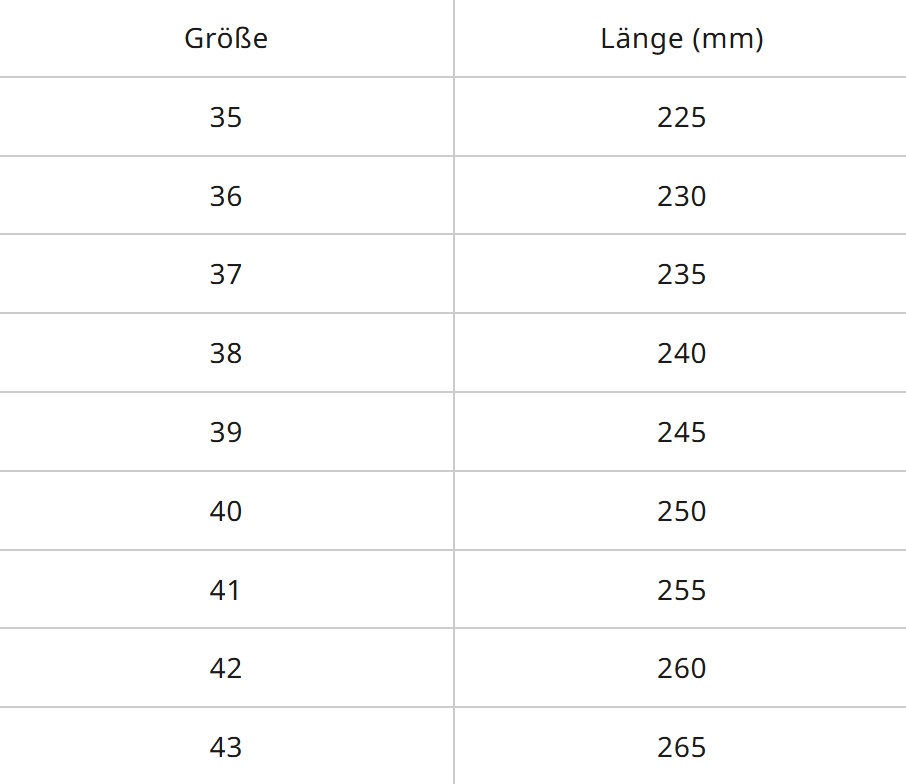The height and width of the screenshot is (784, 906).
Task: Select the size 37 cell
Action: click(226, 274)
